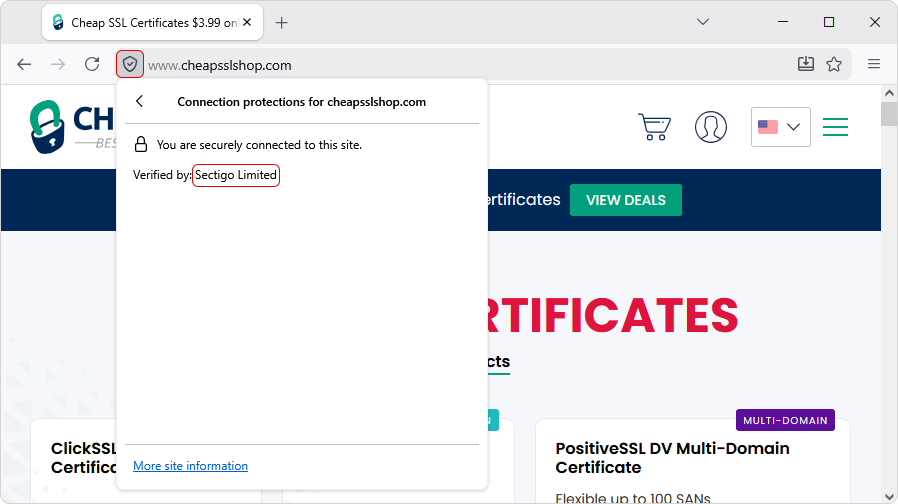
Task: Click 'Flexible up to 100 SANs' text
Action: [633, 498]
